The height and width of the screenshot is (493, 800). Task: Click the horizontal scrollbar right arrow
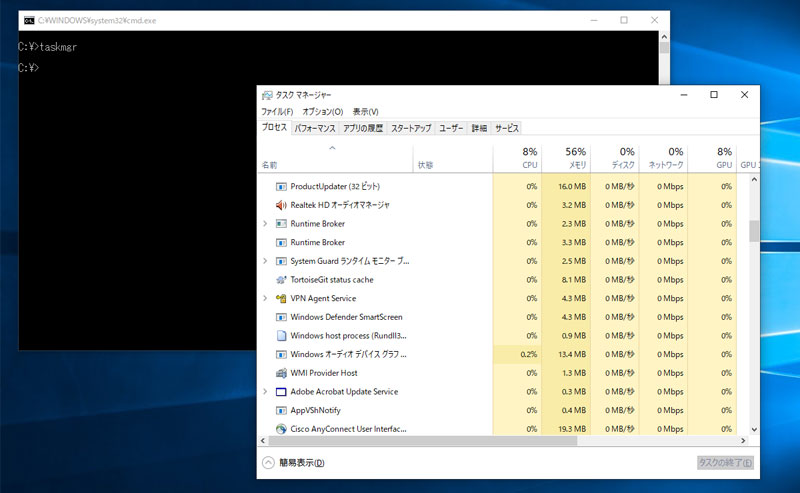click(x=743, y=440)
